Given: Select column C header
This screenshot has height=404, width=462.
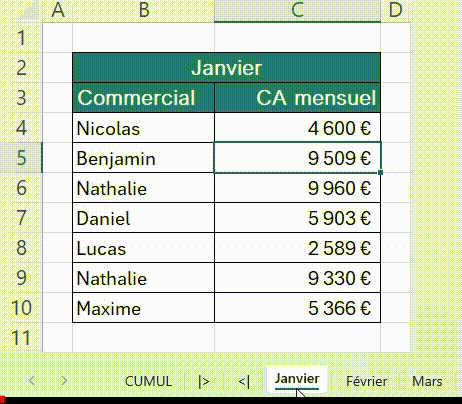Looking at the screenshot, I should [x=297, y=11].
